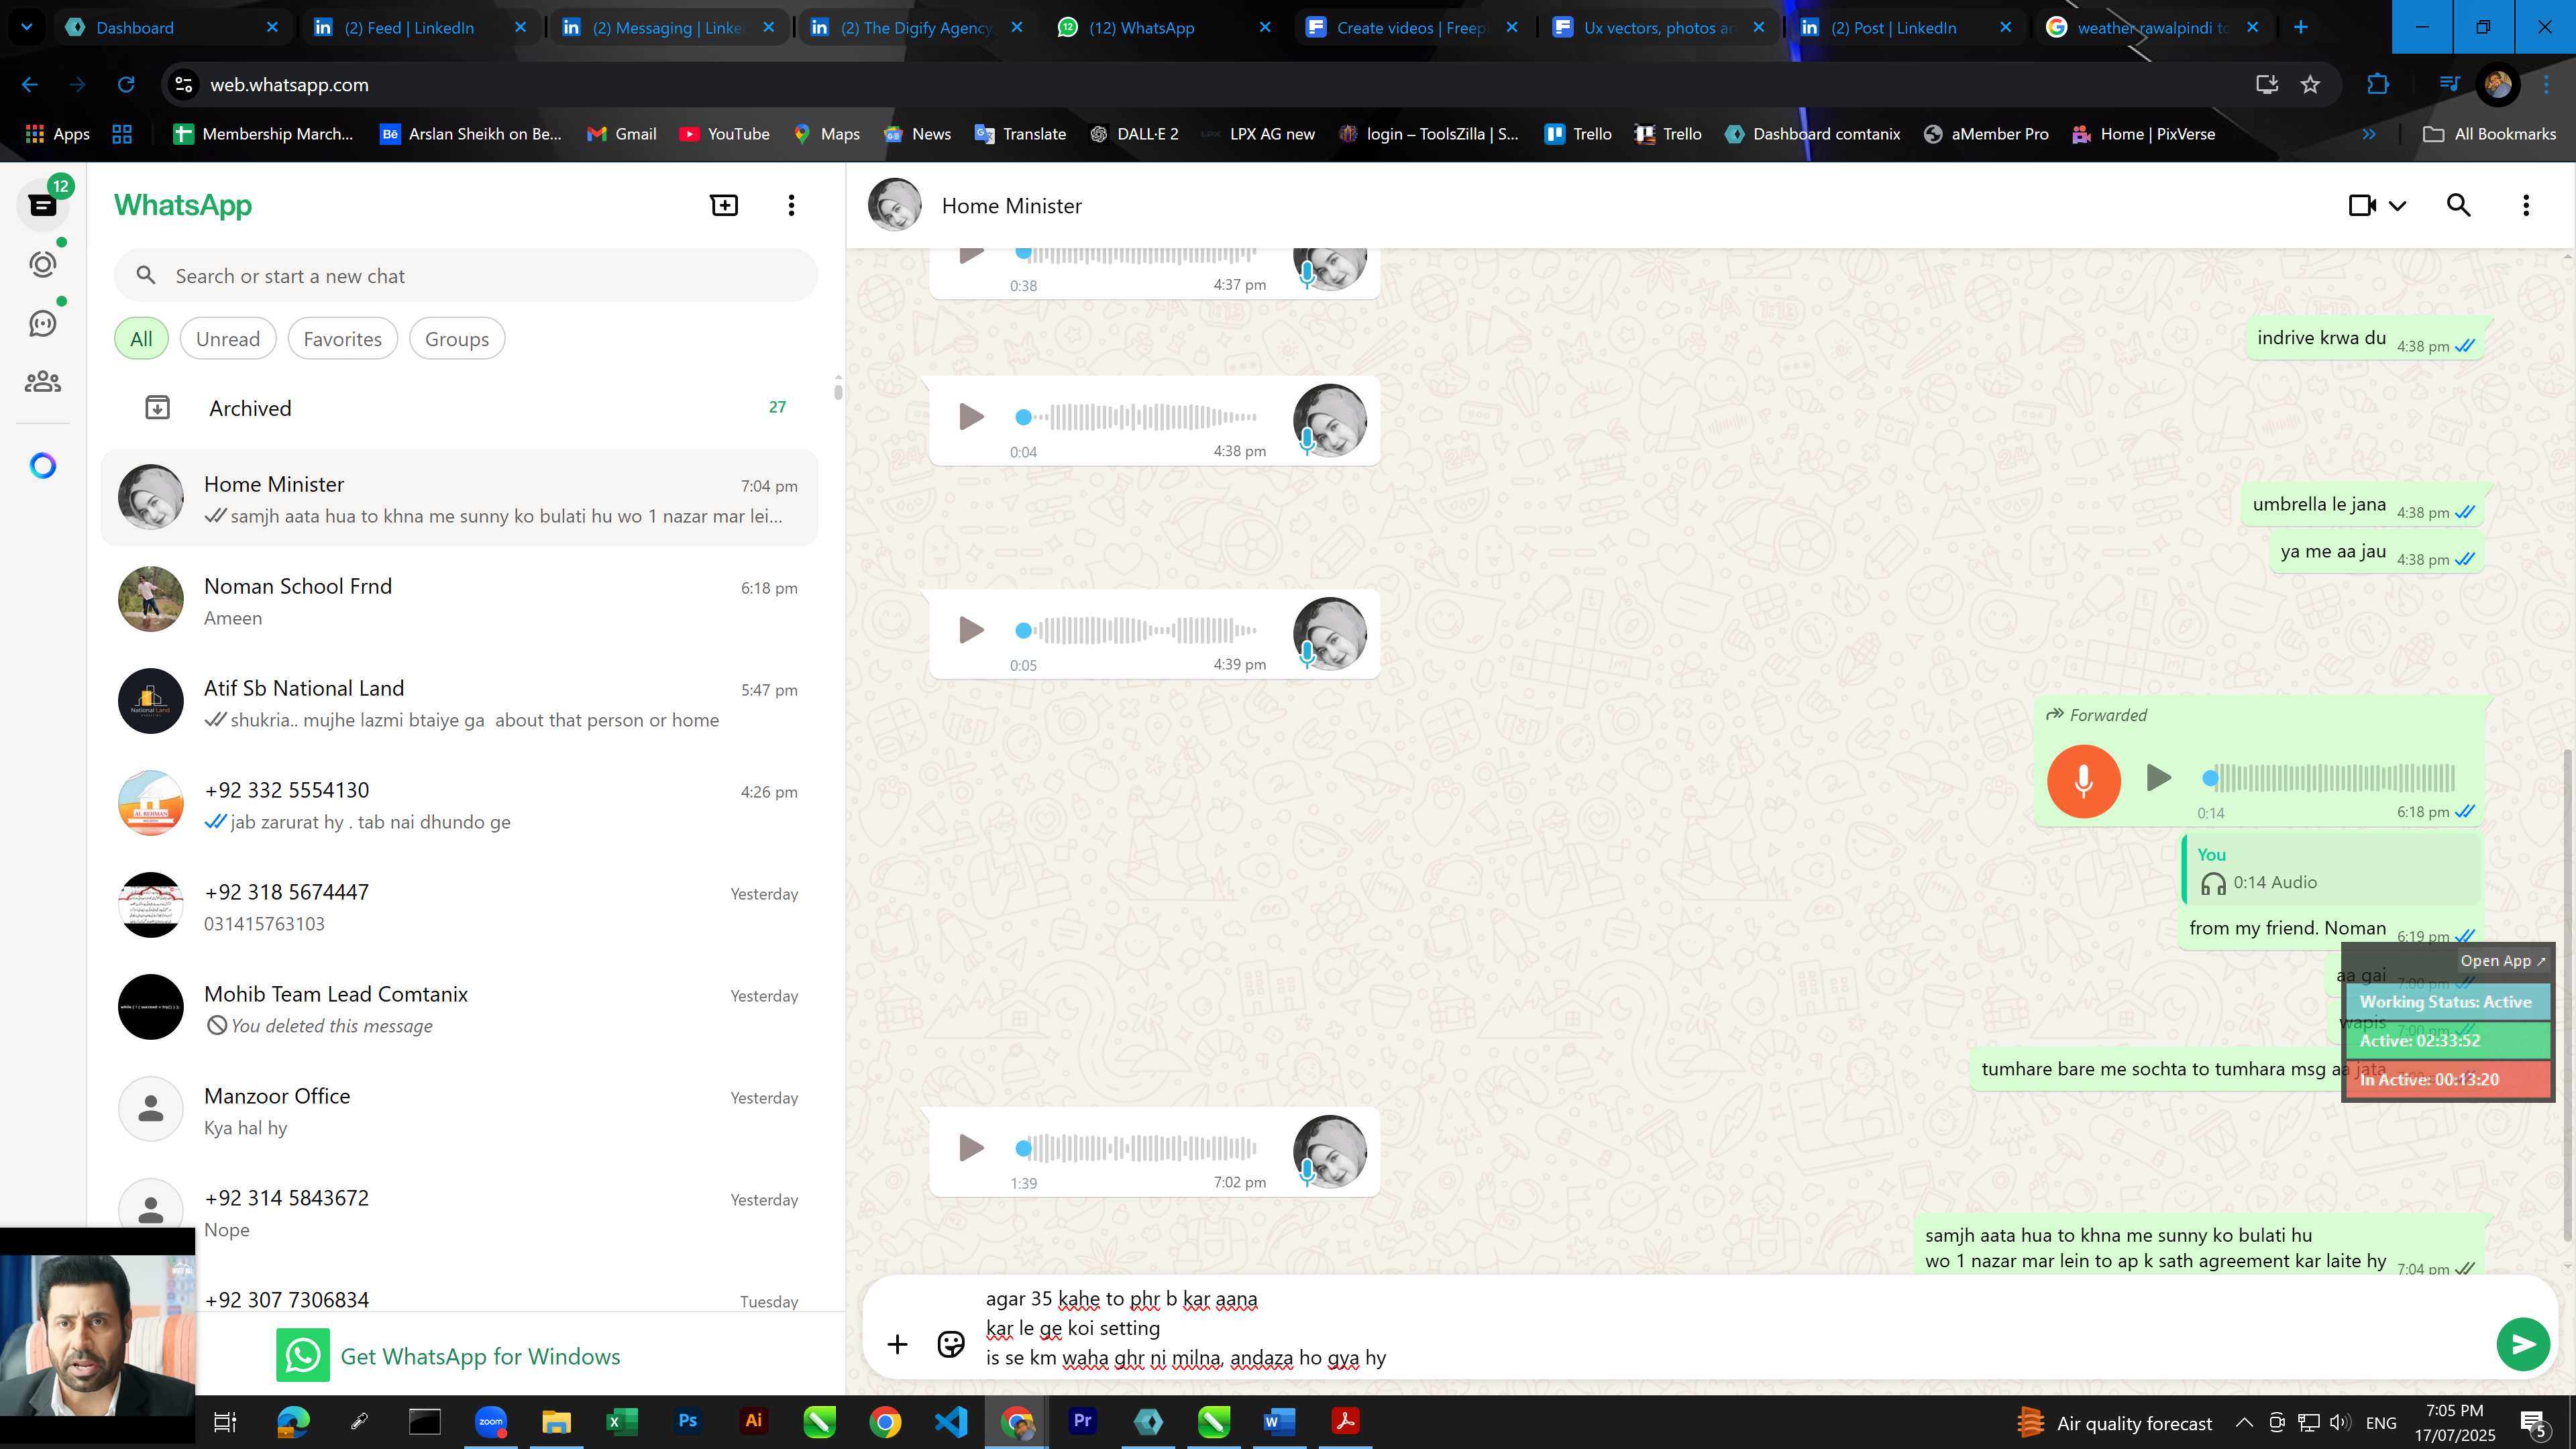2576x1449 pixels.
Task: Select the All chat filter
Action: click(141, 339)
